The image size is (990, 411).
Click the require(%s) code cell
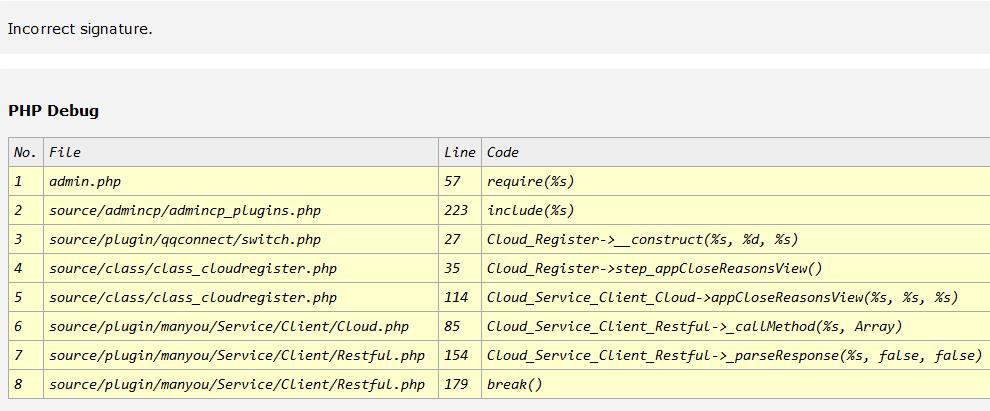point(531,181)
